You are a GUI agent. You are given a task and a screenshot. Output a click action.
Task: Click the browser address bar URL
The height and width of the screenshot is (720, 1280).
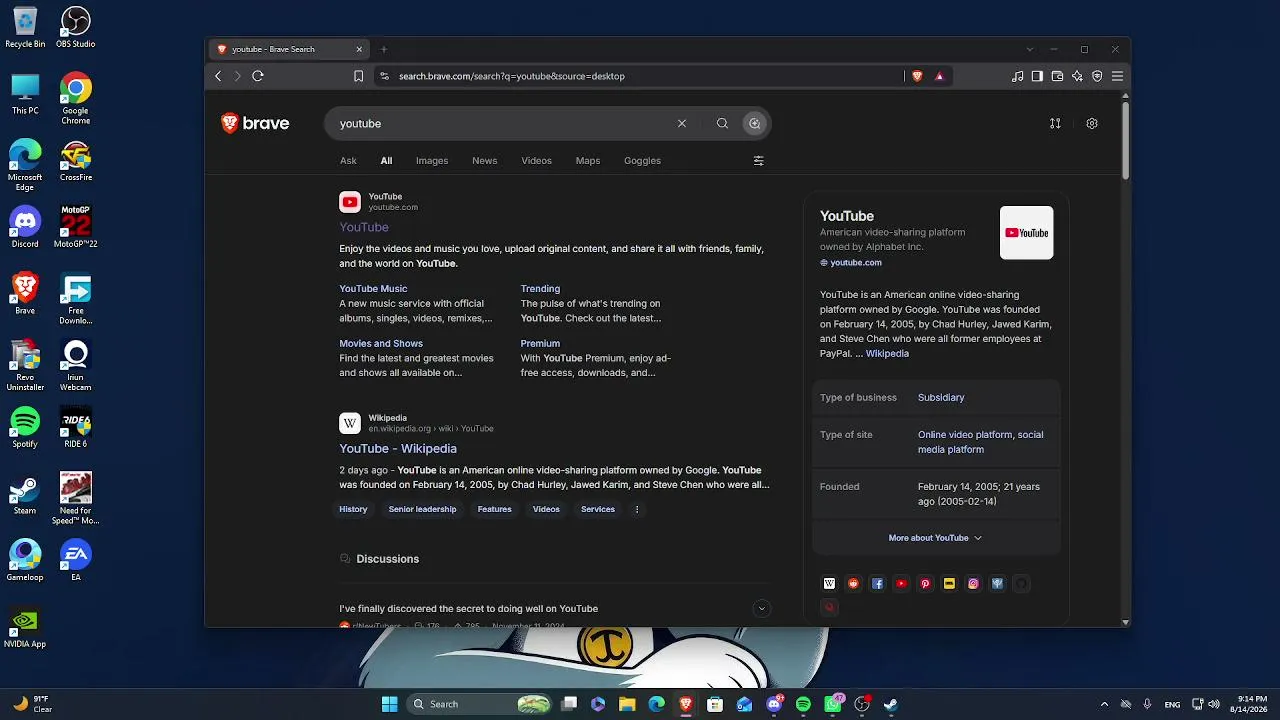pos(511,76)
